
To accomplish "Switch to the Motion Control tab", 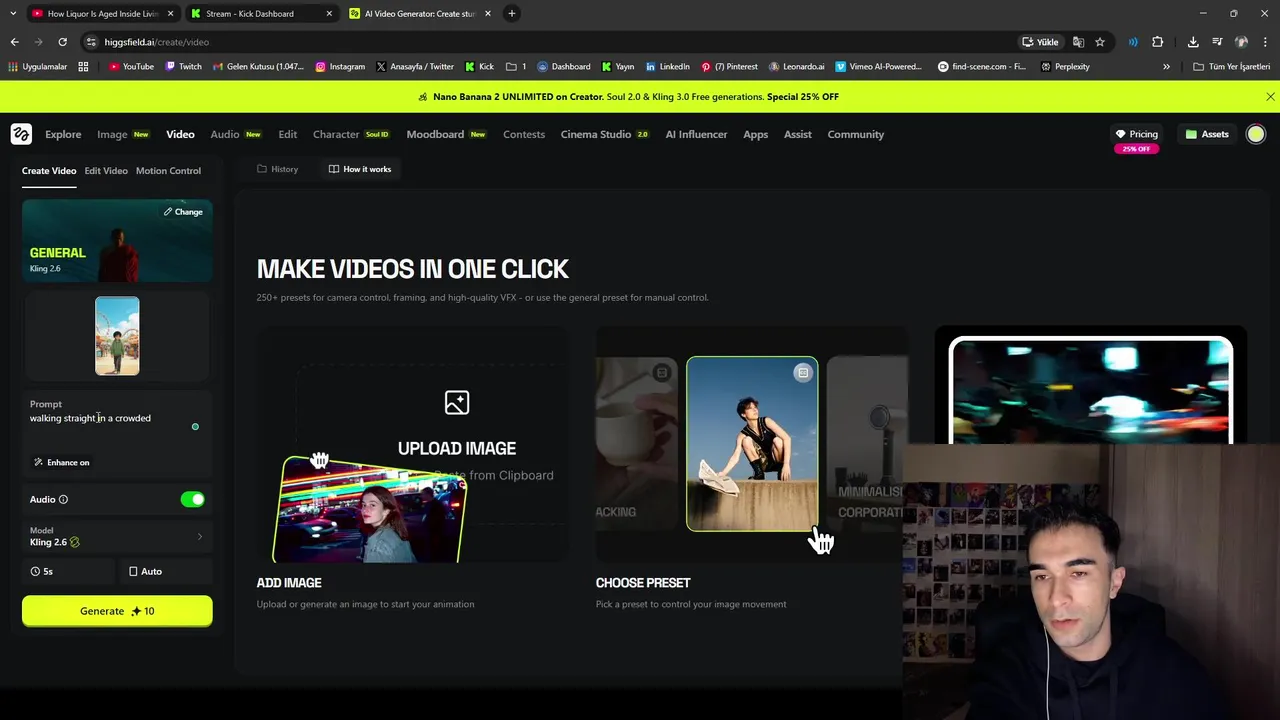I will tap(168, 171).
